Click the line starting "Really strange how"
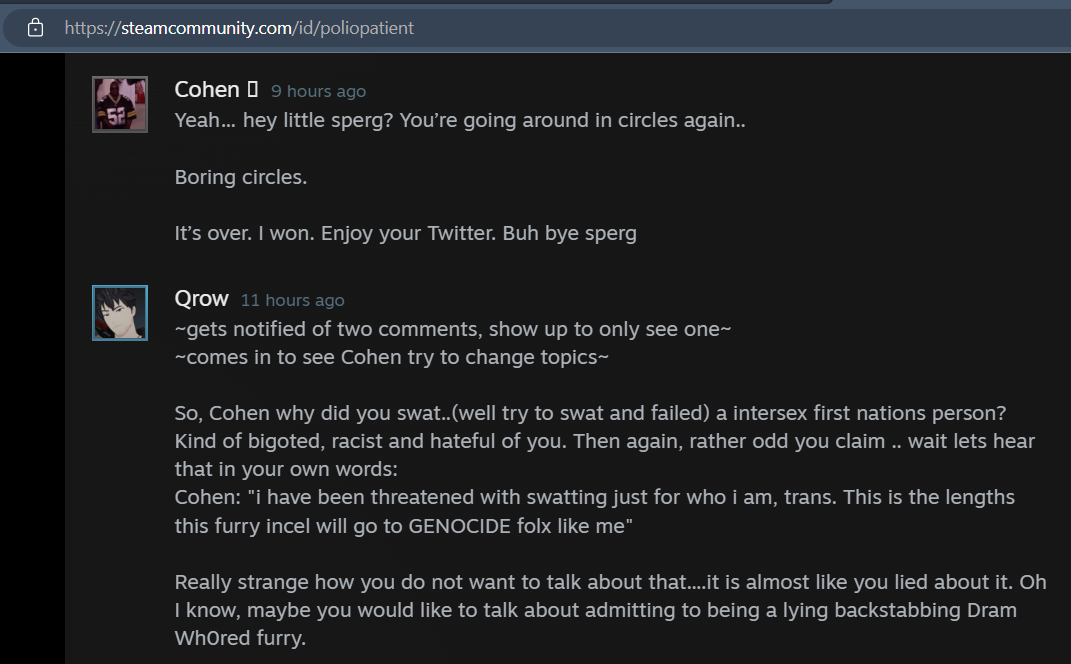 point(610,581)
